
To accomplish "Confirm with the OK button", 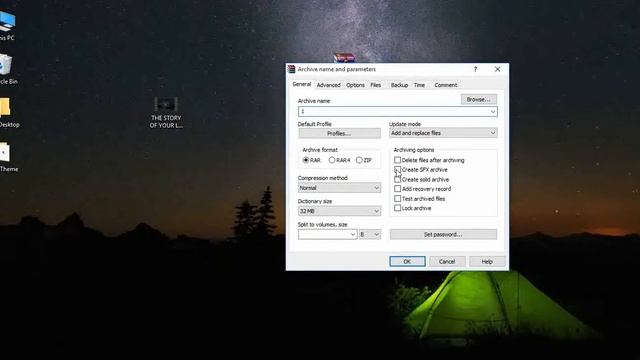I will tap(407, 261).
